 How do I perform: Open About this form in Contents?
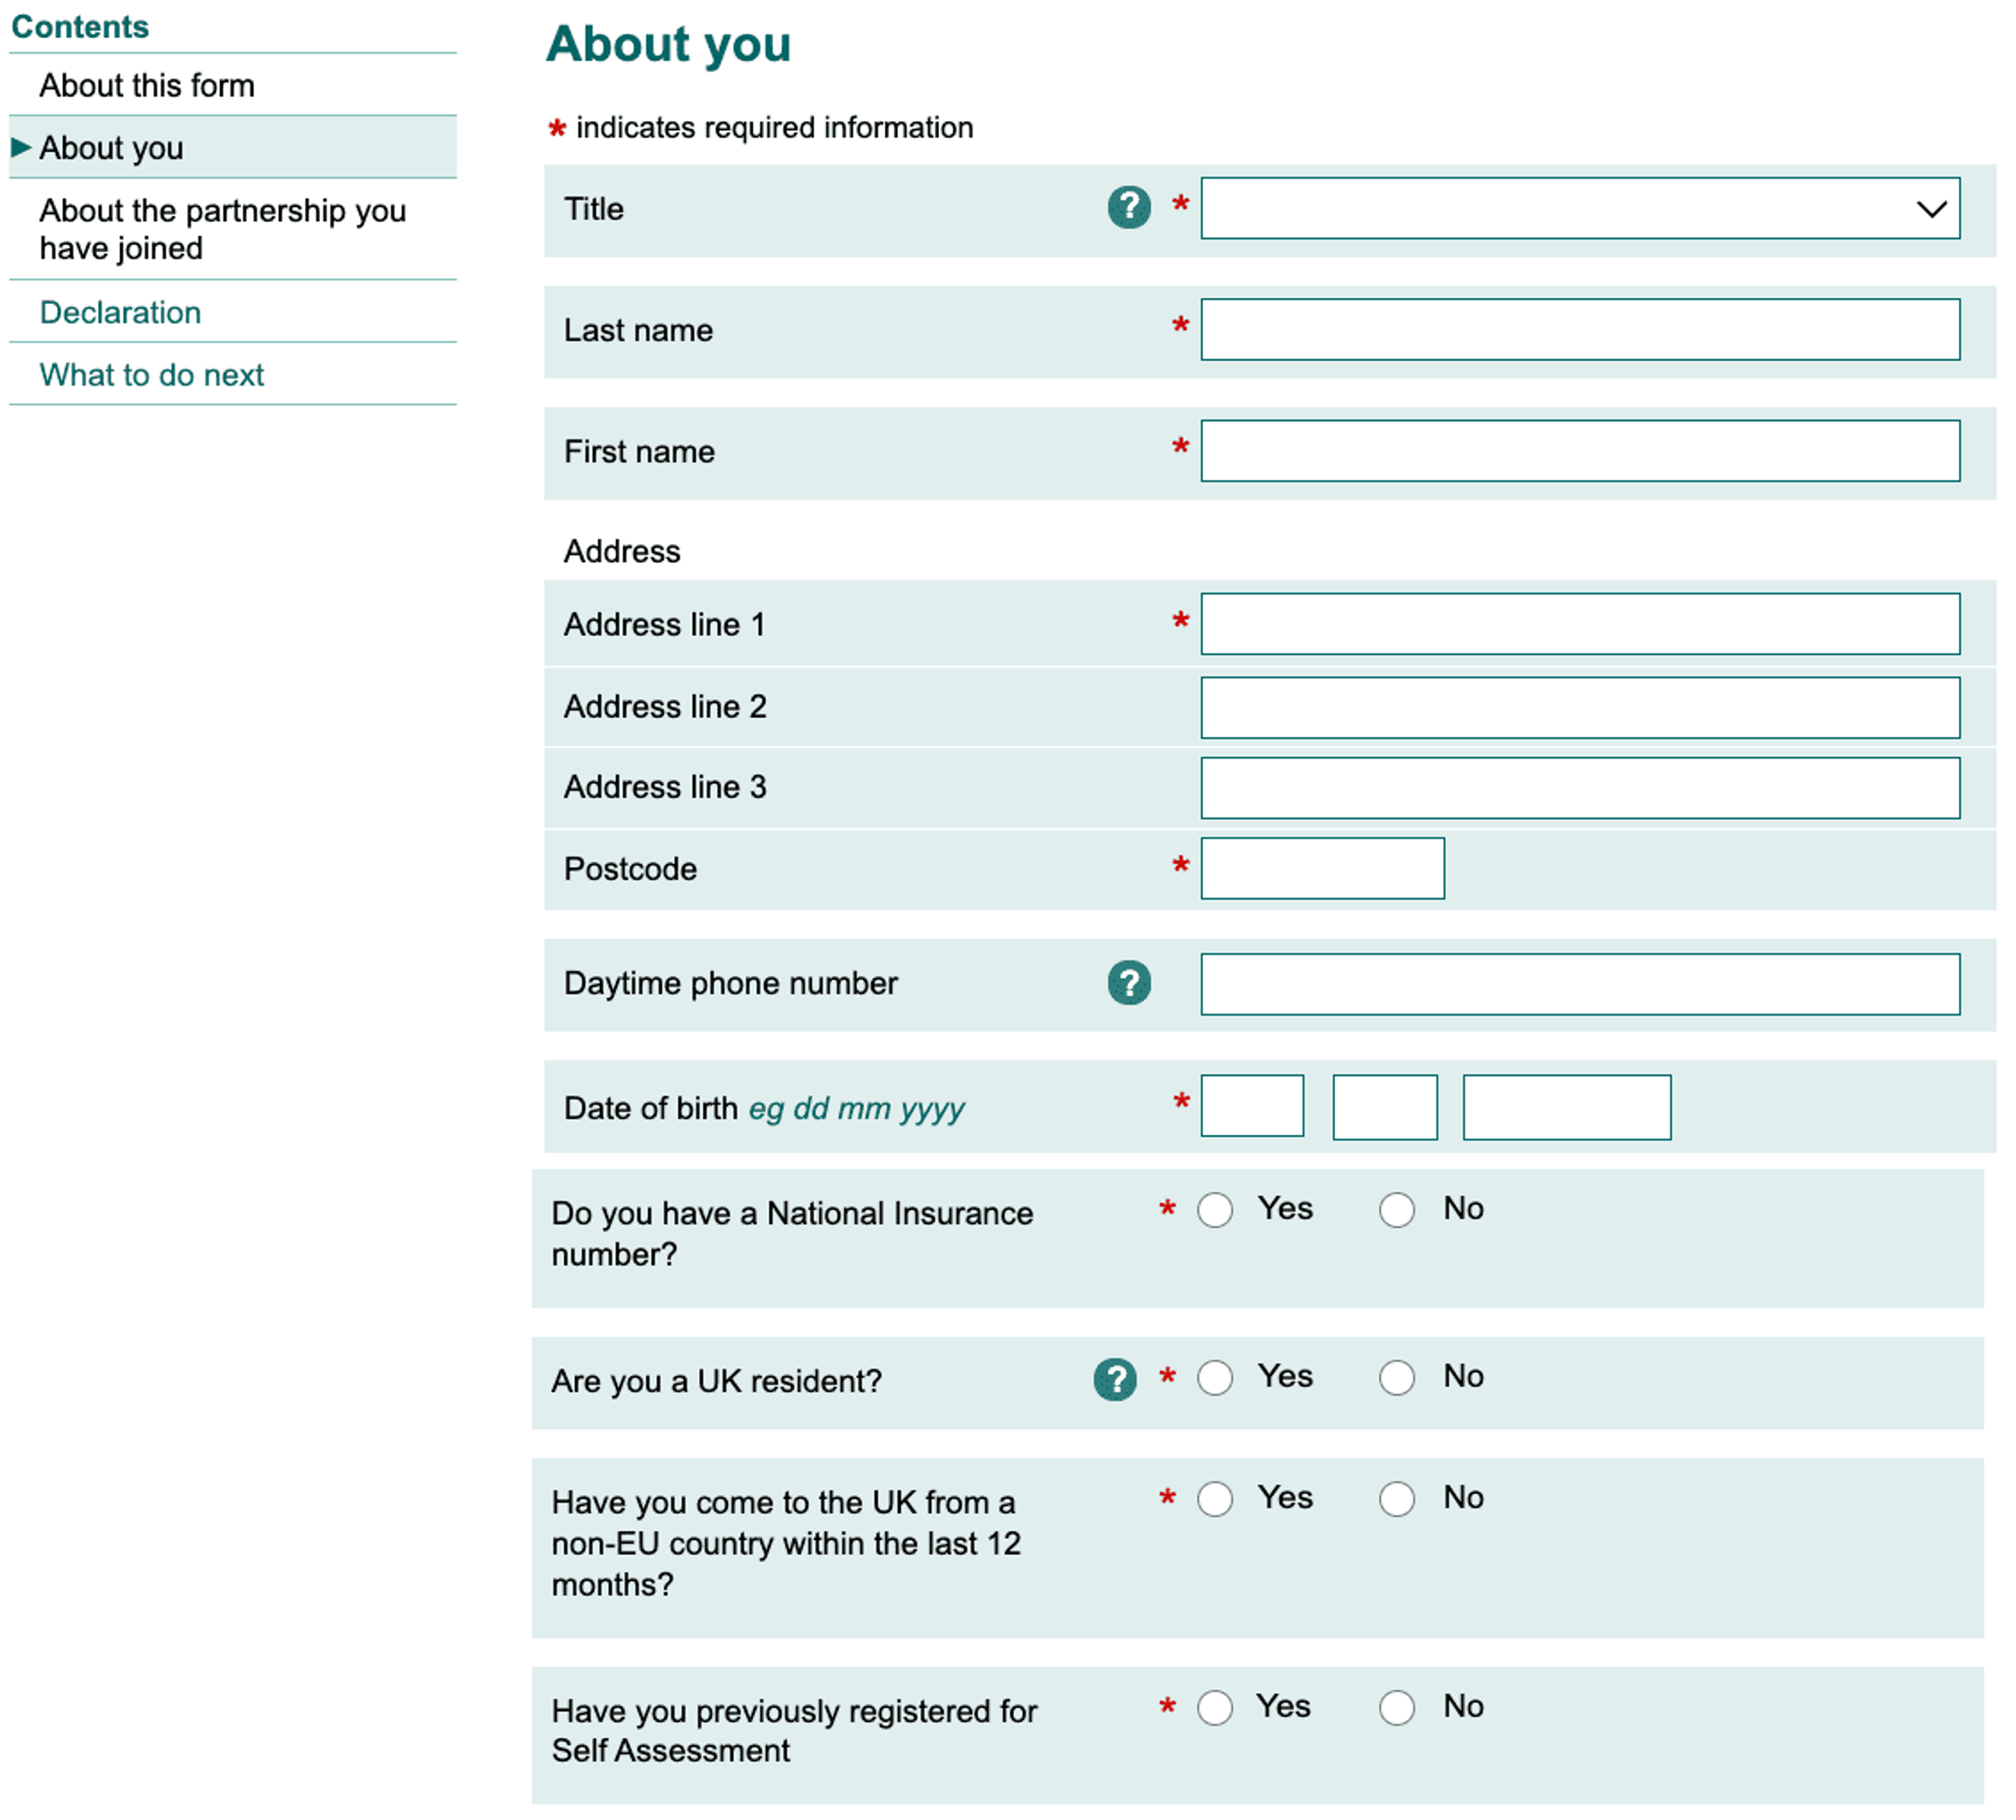pos(147,86)
